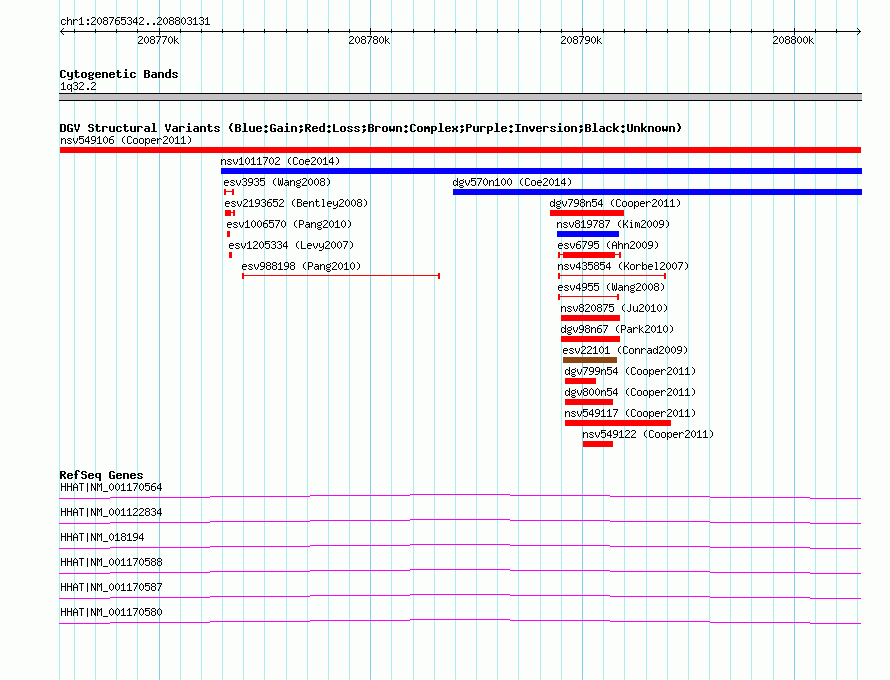Click the chr1:208765342..208803131 coordinates text
Image resolution: width=890 pixels, height=680 pixels.
135,21
